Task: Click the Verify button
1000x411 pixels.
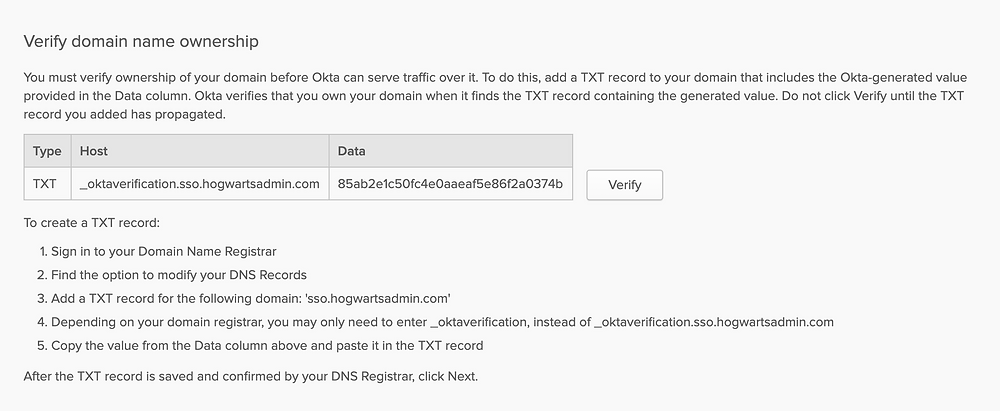Action: coord(624,185)
